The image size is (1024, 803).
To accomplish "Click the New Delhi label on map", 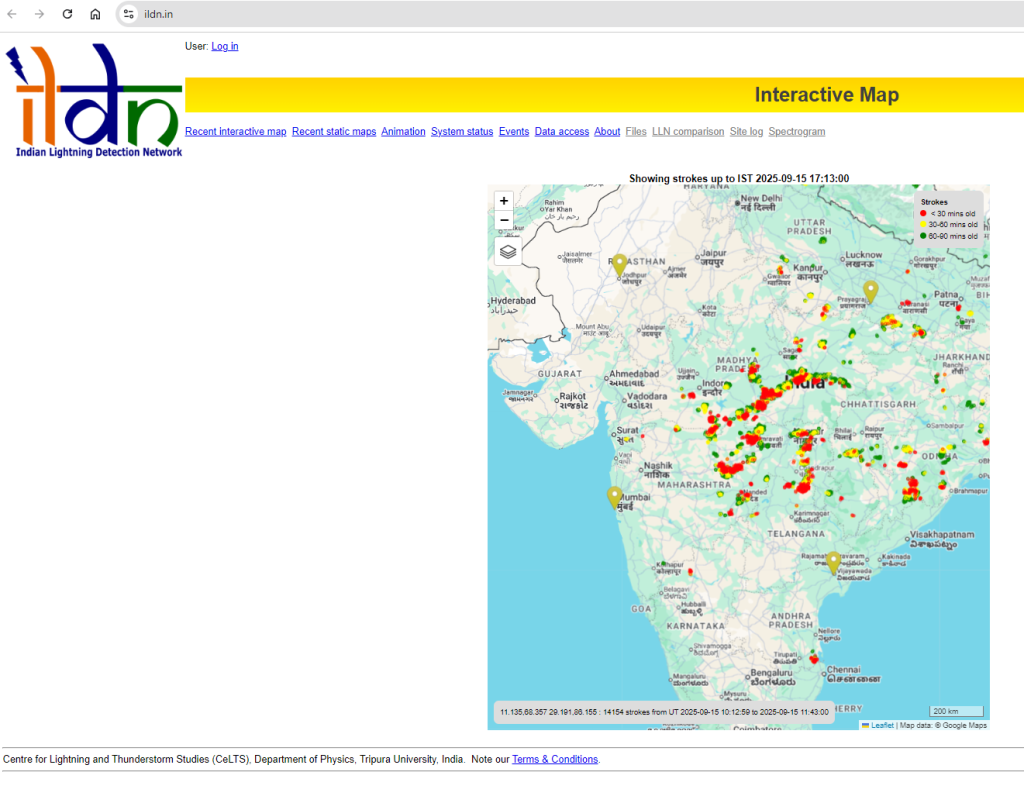I will click(x=760, y=202).
